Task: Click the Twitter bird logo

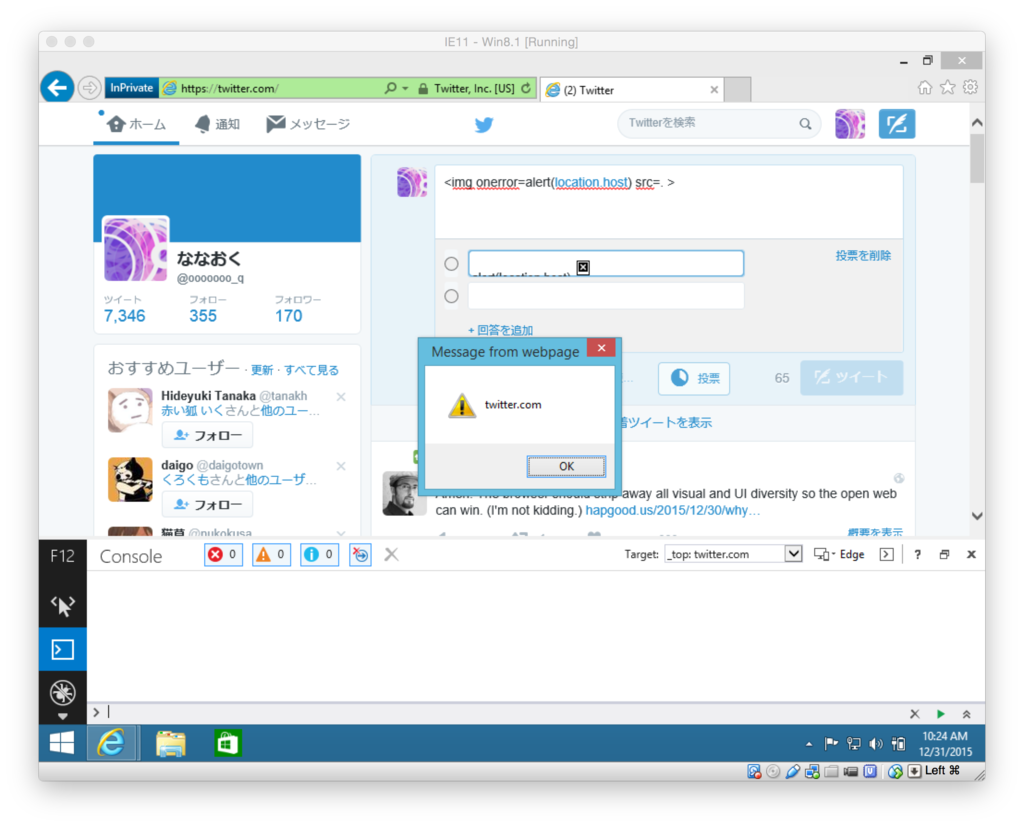Action: [484, 124]
